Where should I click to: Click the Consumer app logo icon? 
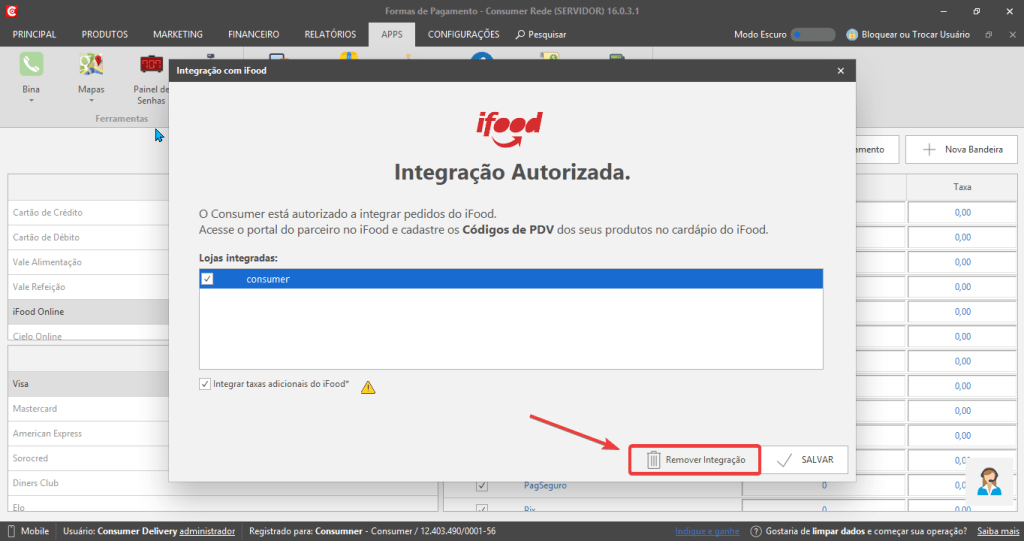coord(11,11)
